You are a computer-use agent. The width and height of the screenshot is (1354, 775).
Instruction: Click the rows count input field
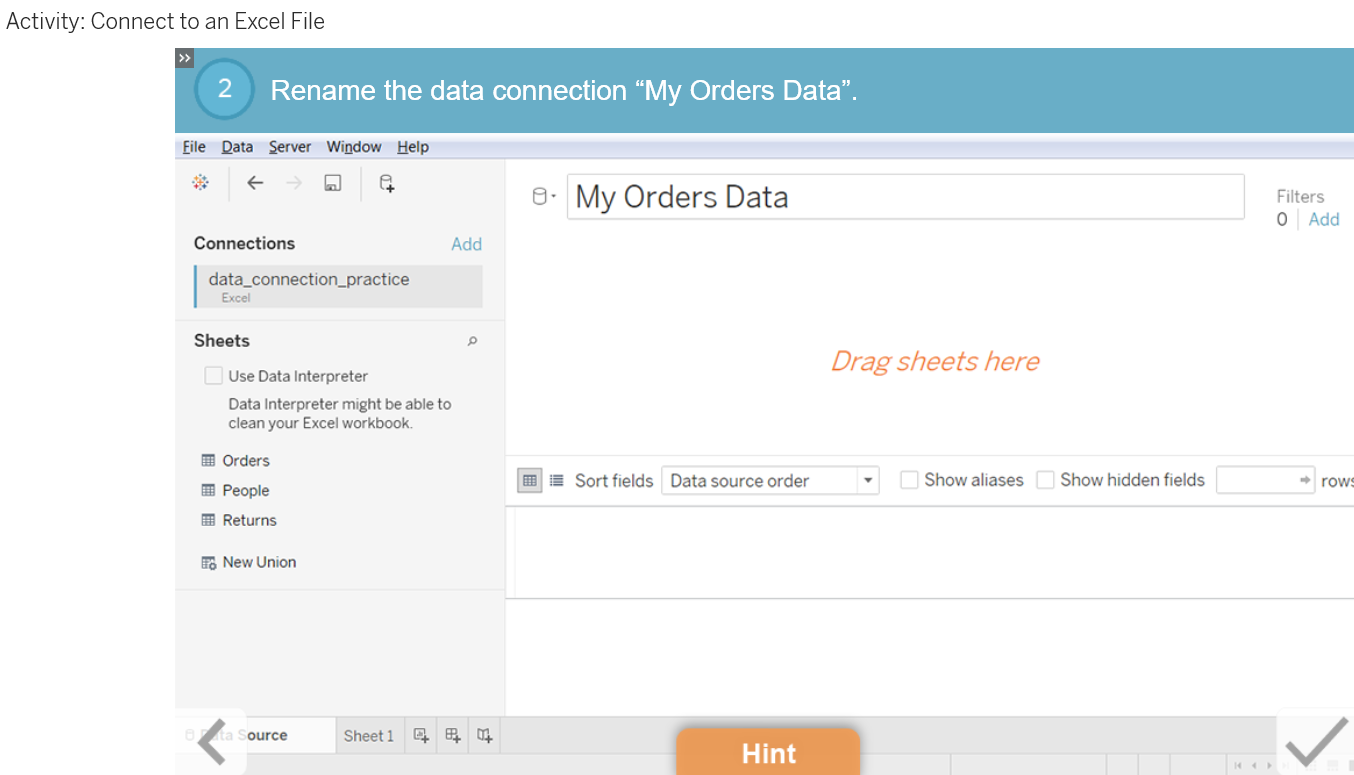click(1265, 480)
